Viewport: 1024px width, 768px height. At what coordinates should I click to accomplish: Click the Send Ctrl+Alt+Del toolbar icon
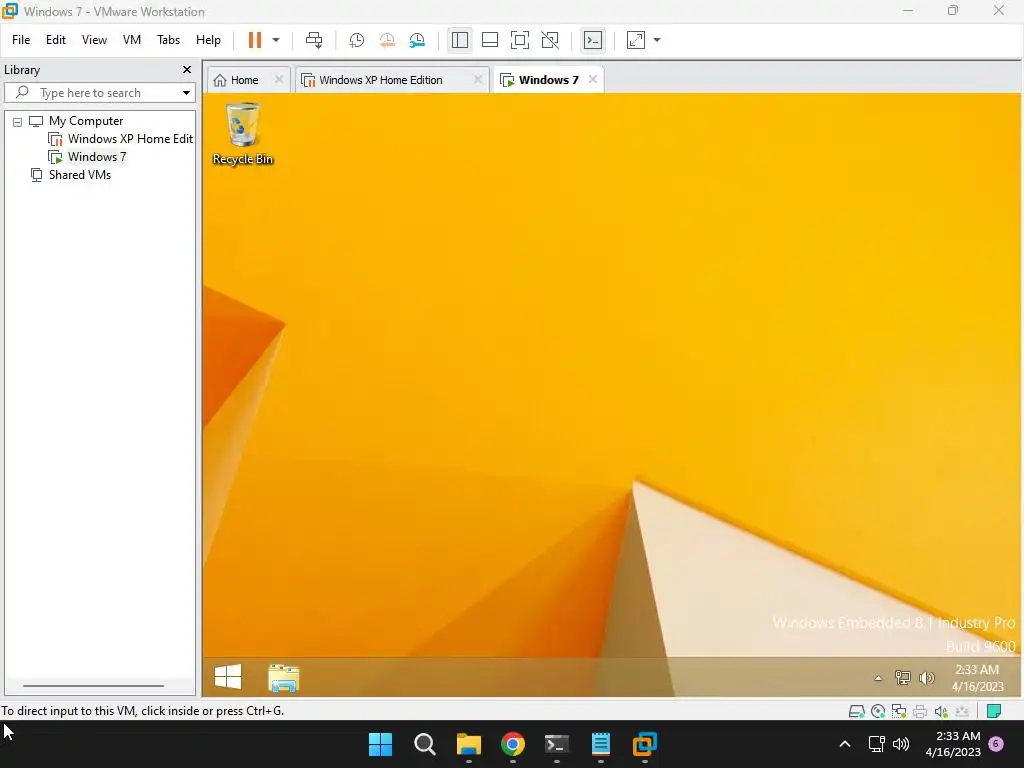pyautogui.click(x=314, y=40)
